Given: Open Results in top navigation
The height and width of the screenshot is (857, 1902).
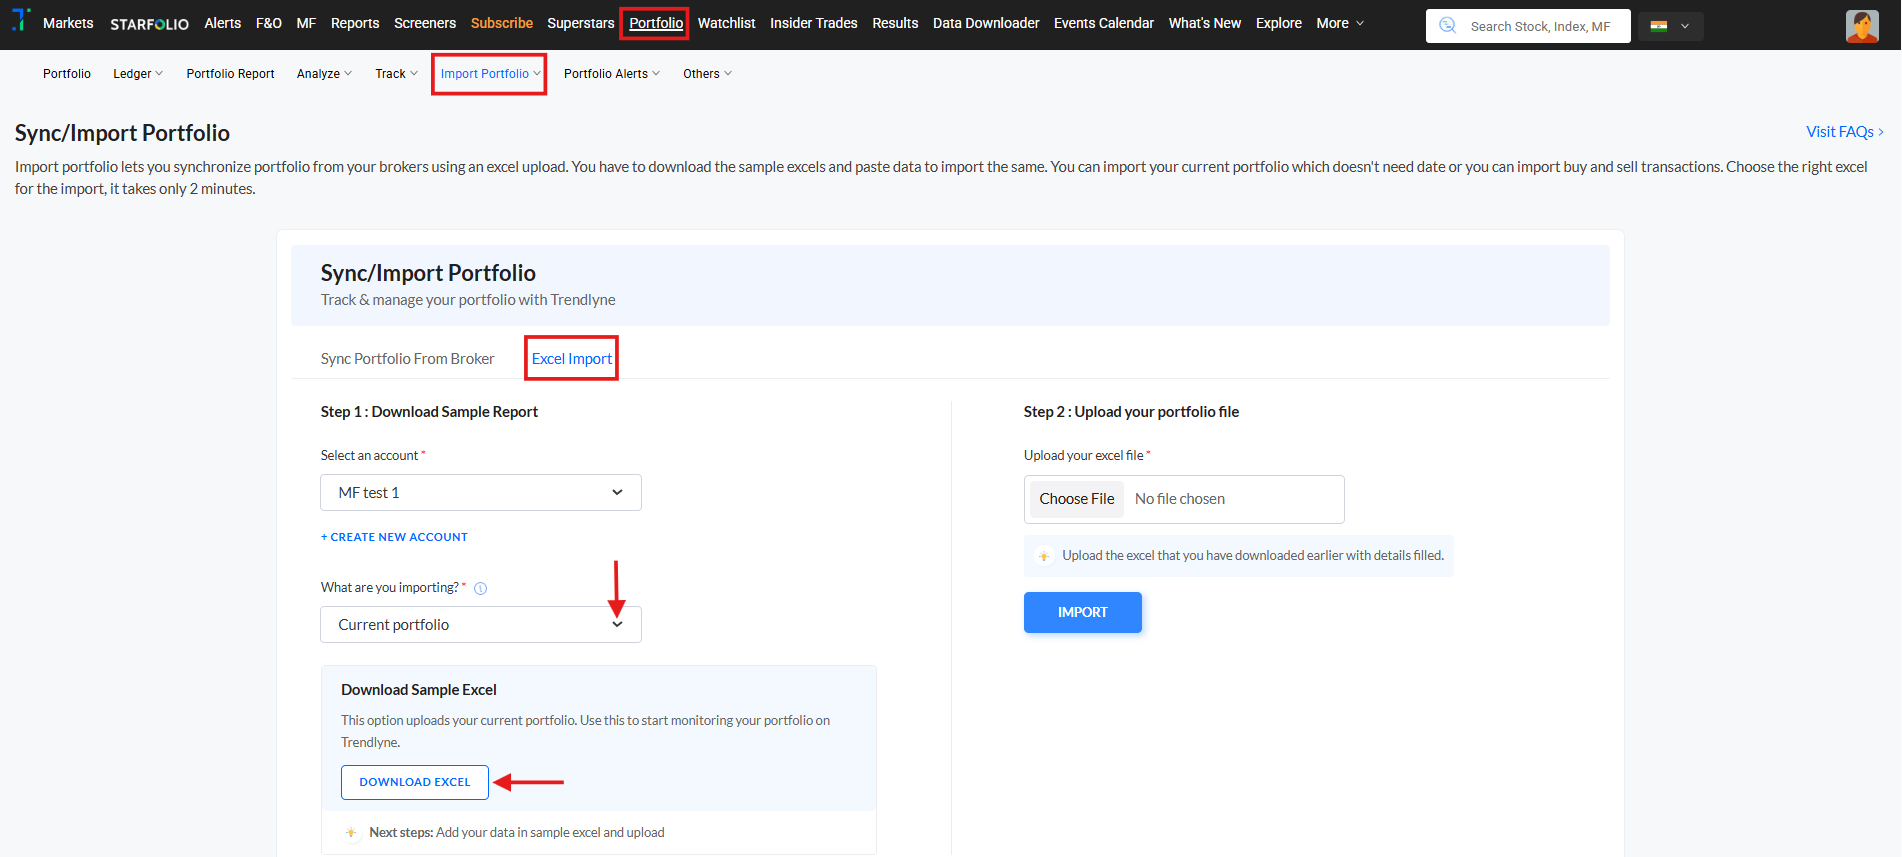Looking at the screenshot, I should pyautogui.click(x=895, y=23).
